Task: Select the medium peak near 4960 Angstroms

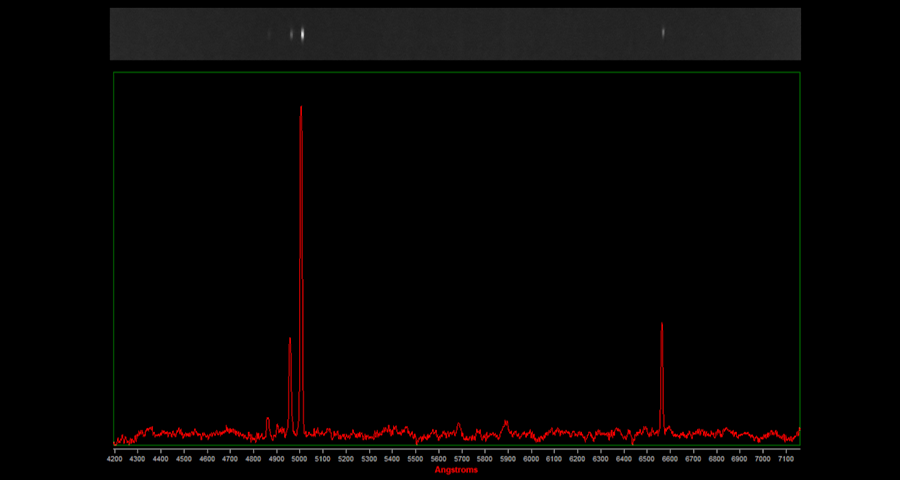Action: coord(290,340)
